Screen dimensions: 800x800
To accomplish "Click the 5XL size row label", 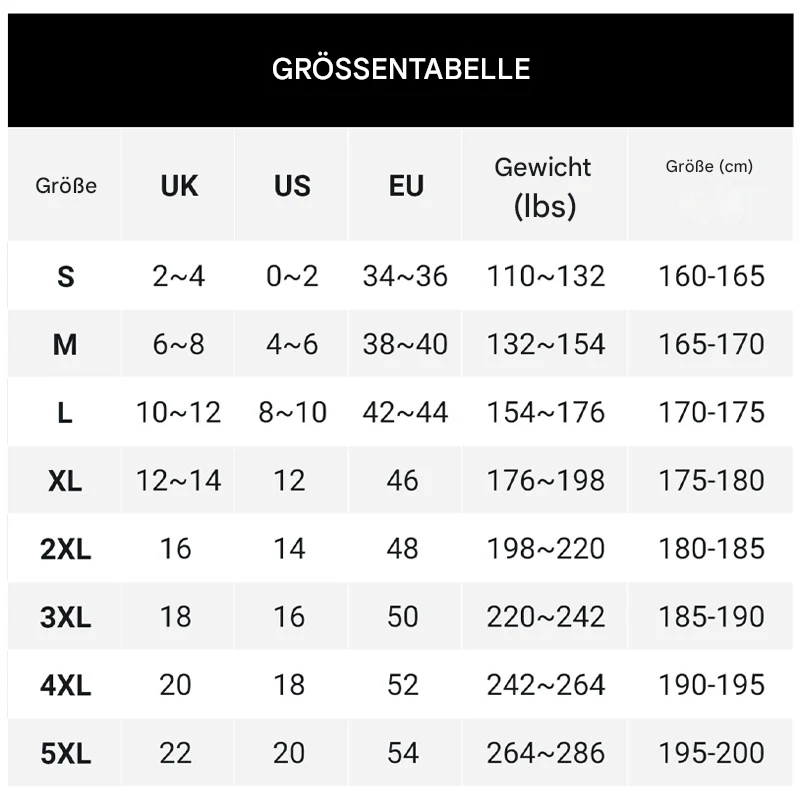I will coord(65,753).
